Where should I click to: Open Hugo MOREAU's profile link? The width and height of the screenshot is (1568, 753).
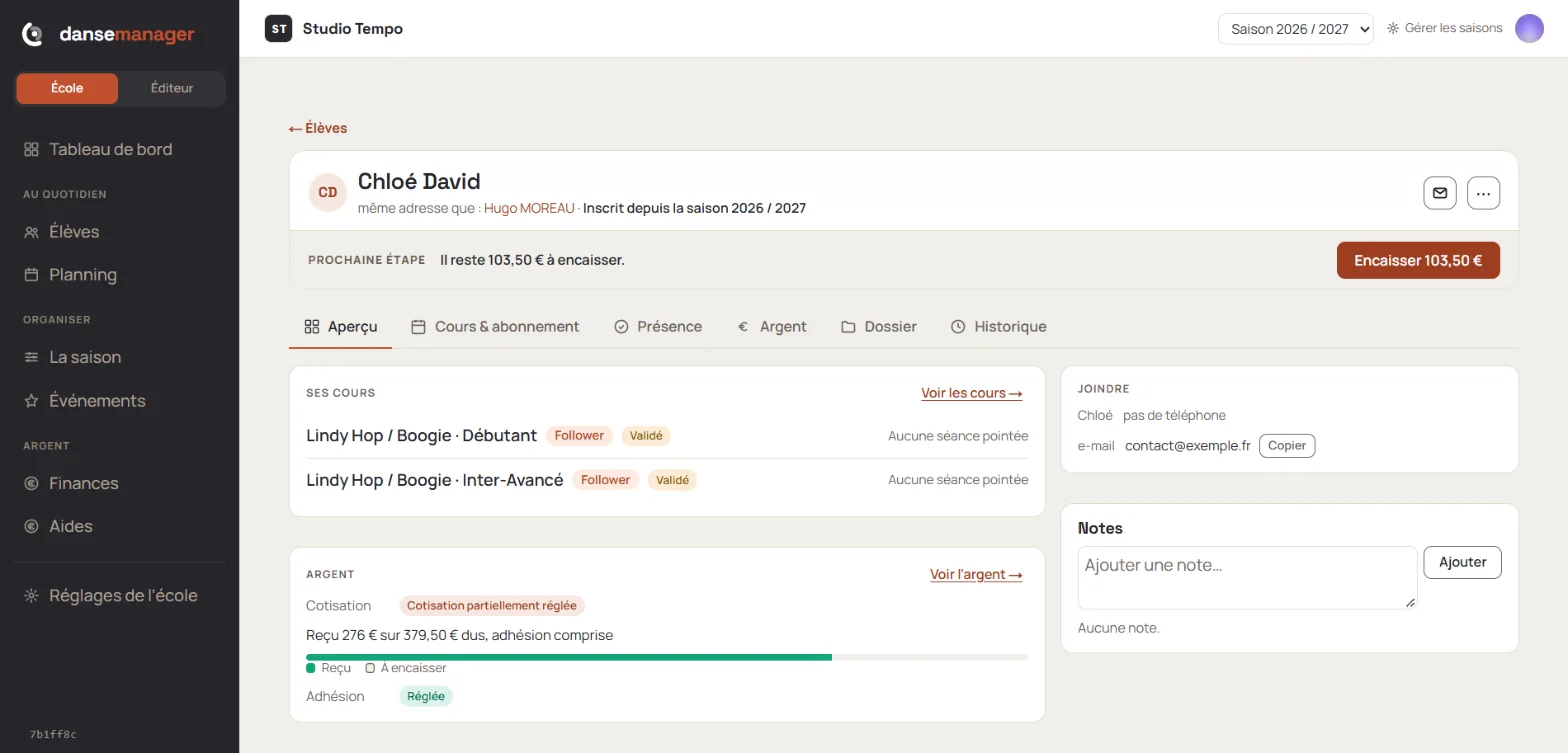(529, 208)
